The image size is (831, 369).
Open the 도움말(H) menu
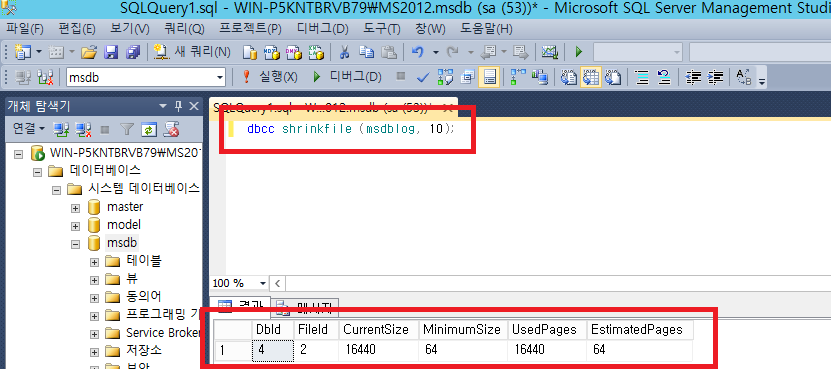click(486, 28)
